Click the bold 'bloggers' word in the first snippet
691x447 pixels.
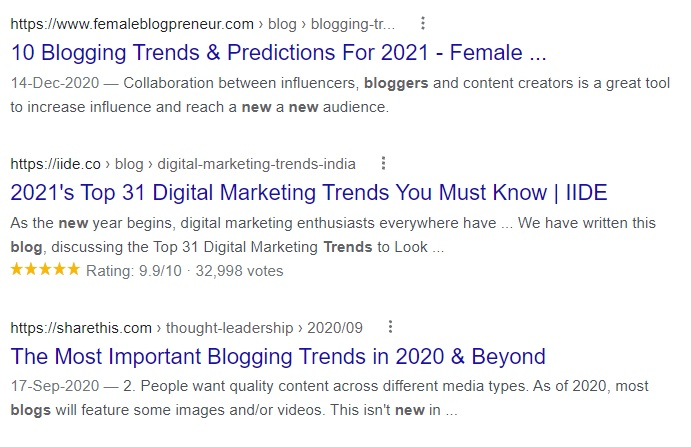396,83
